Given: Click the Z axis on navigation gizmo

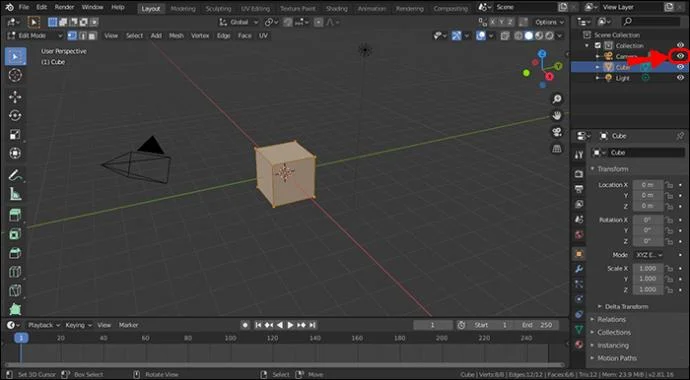Looking at the screenshot, I should (543, 54).
